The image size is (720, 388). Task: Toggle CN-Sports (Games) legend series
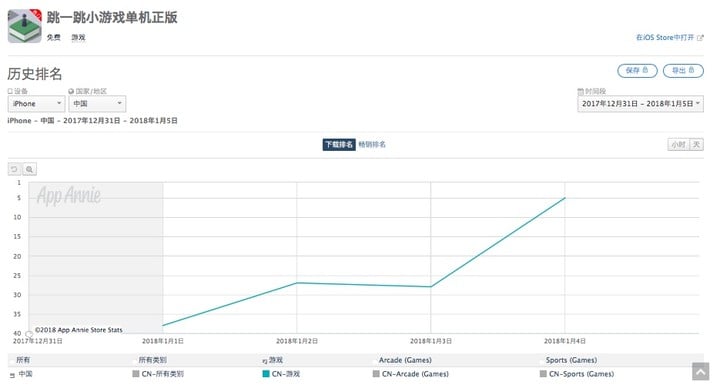click(x=577, y=374)
